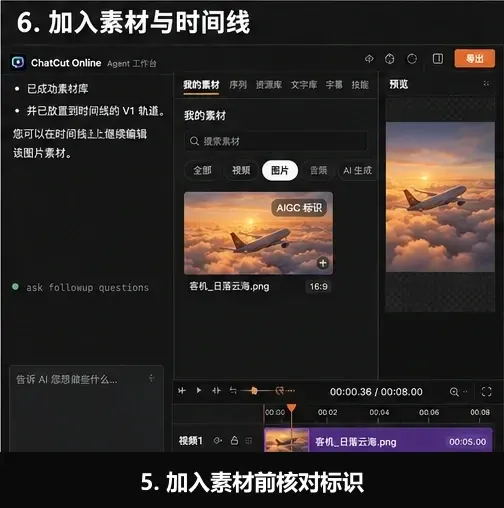Click the plus icon on airplane thumbnail
504x508 pixels.
pos(323,263)
